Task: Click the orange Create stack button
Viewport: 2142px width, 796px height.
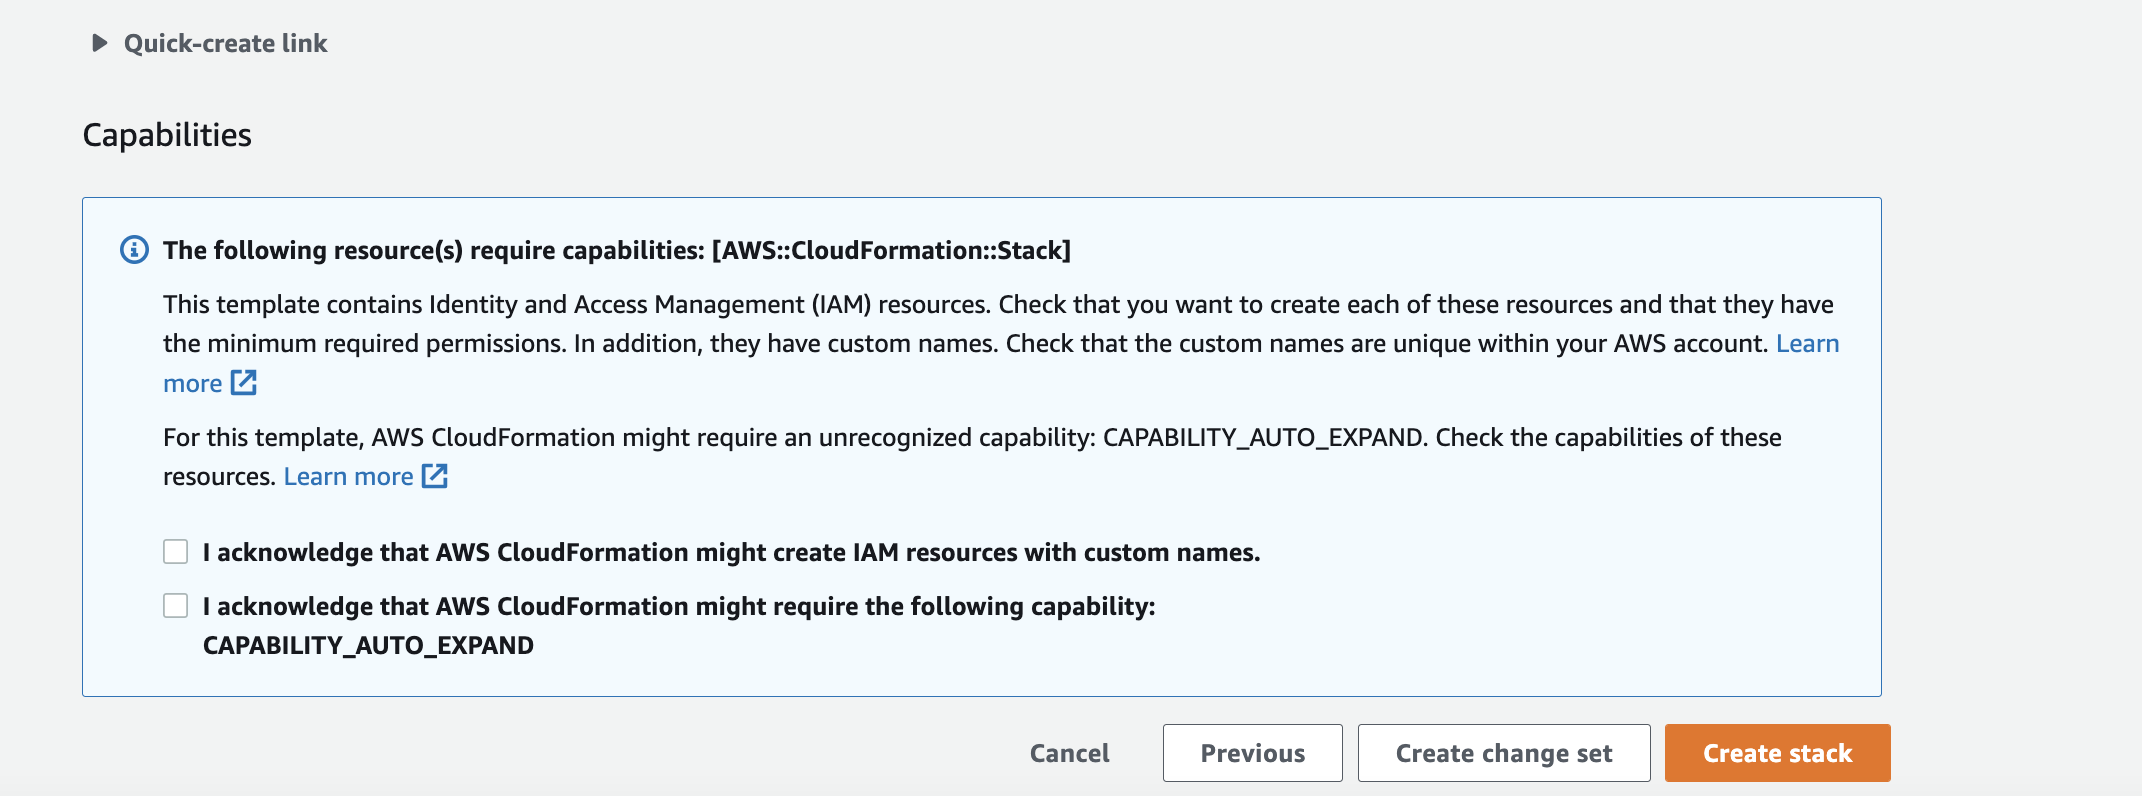Action: pyautogui.click(x=1778, y=753)
